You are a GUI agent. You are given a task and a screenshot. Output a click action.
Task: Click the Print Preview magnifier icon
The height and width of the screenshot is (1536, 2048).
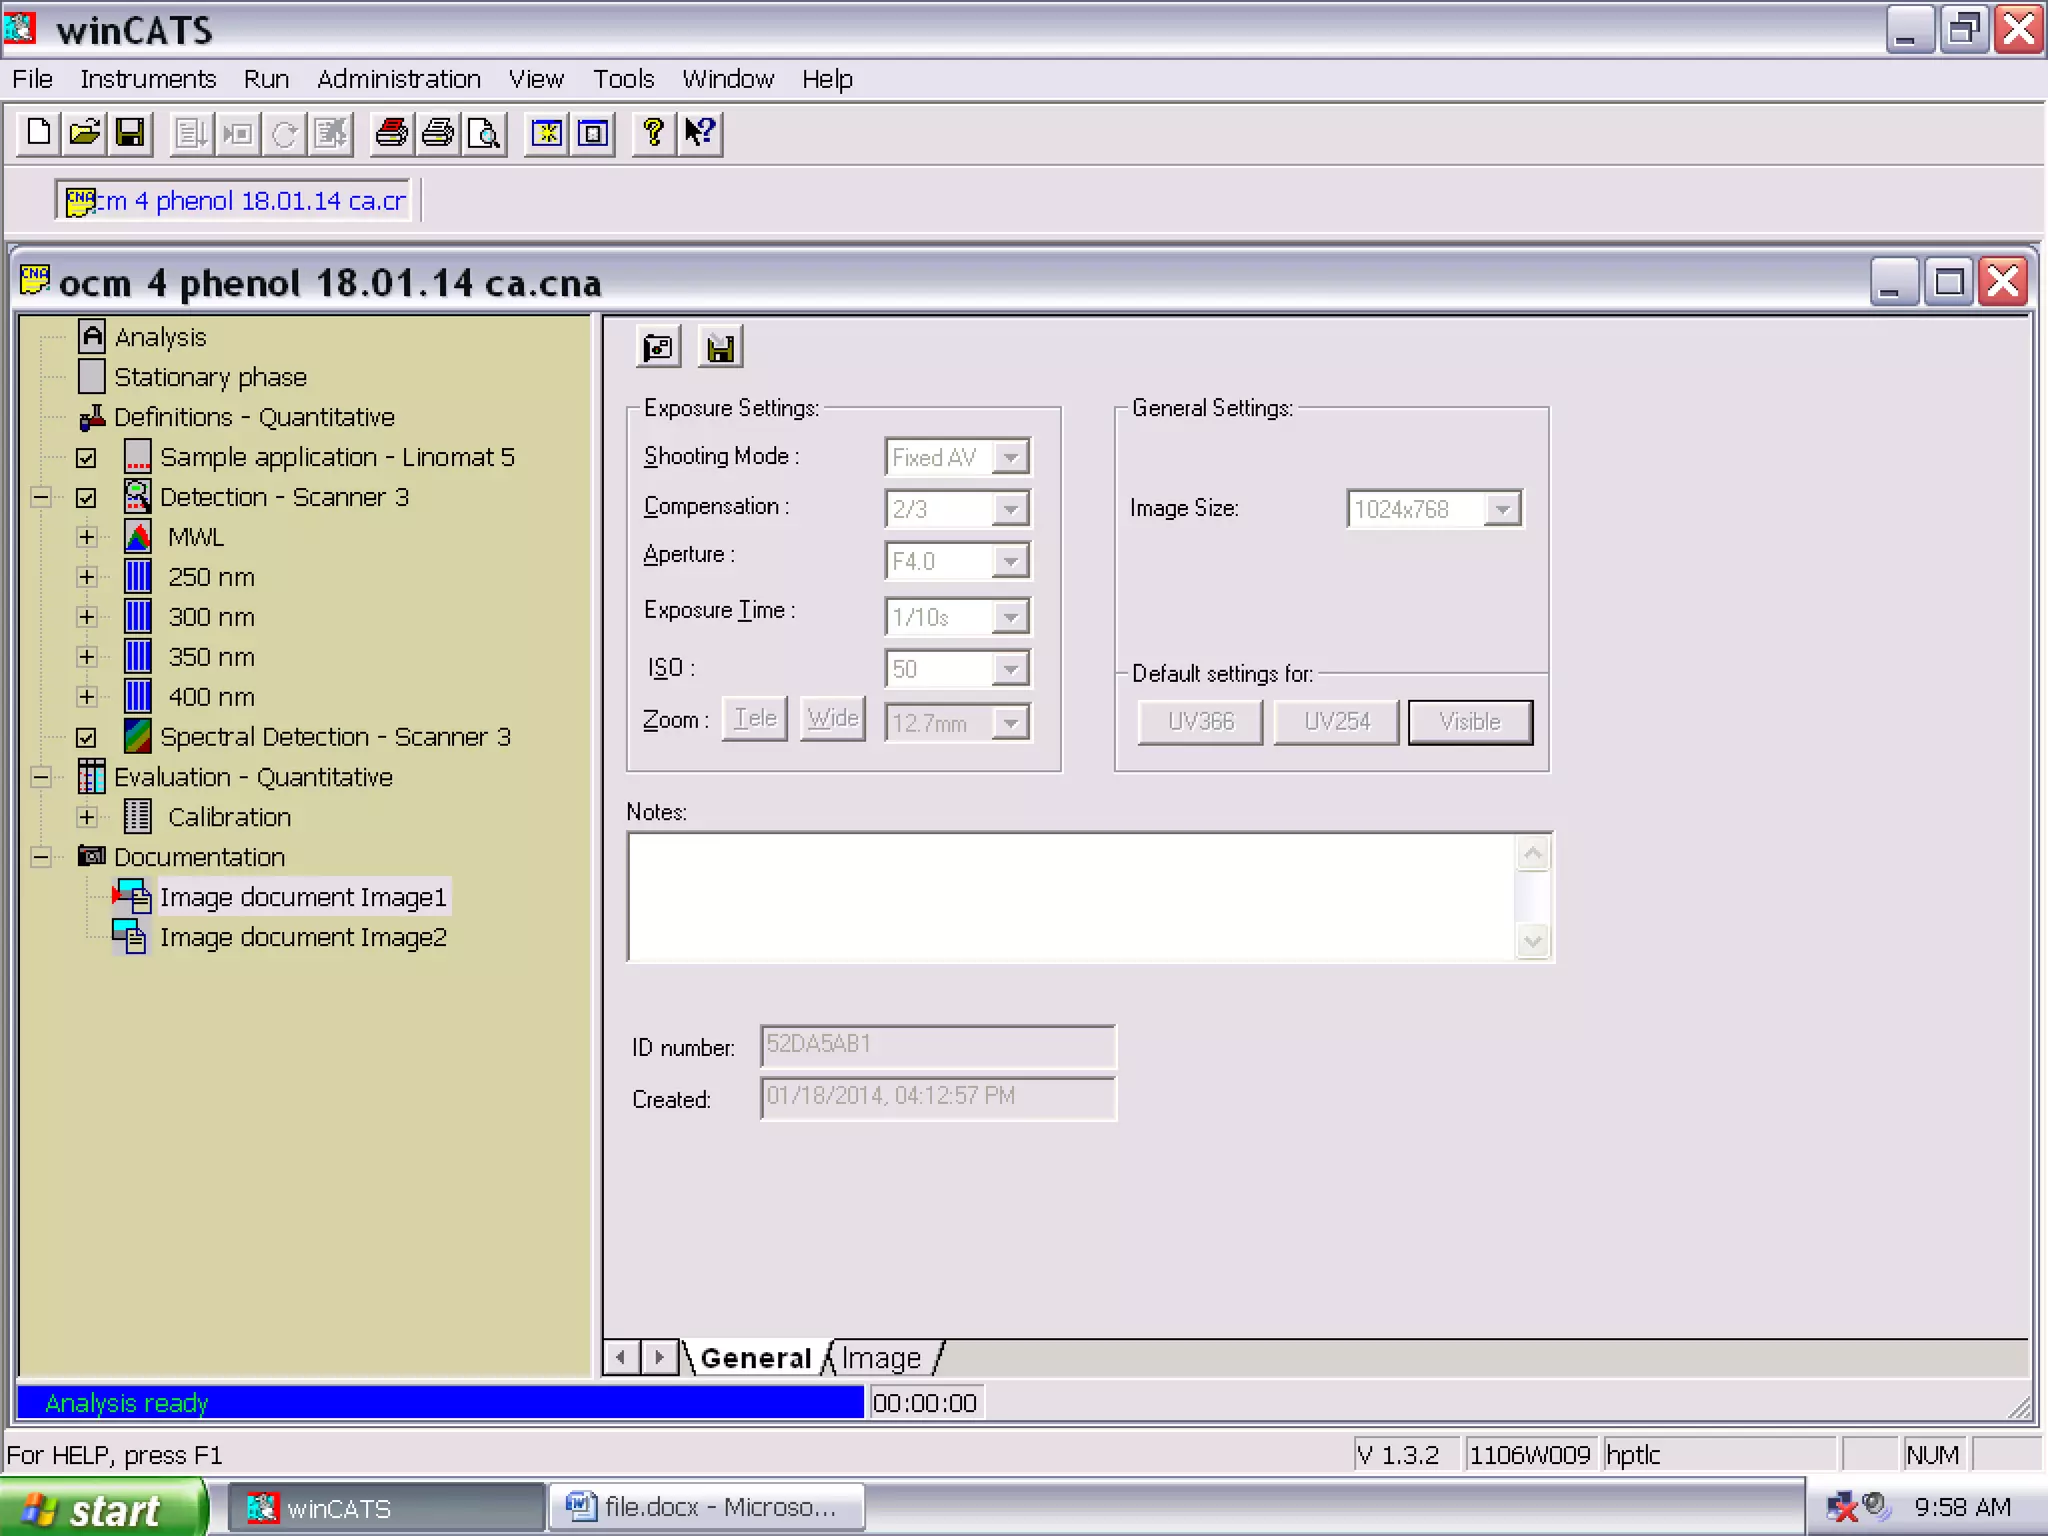coord(485,133)
